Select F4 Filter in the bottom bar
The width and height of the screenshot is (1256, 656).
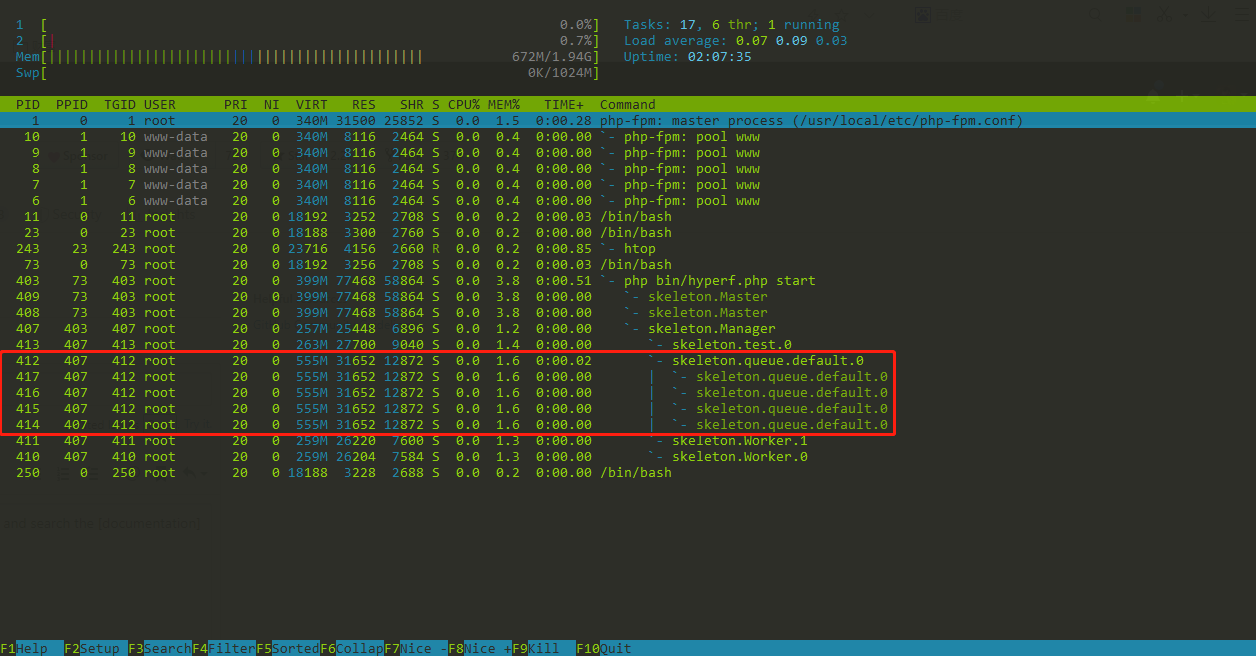(224, 648)
